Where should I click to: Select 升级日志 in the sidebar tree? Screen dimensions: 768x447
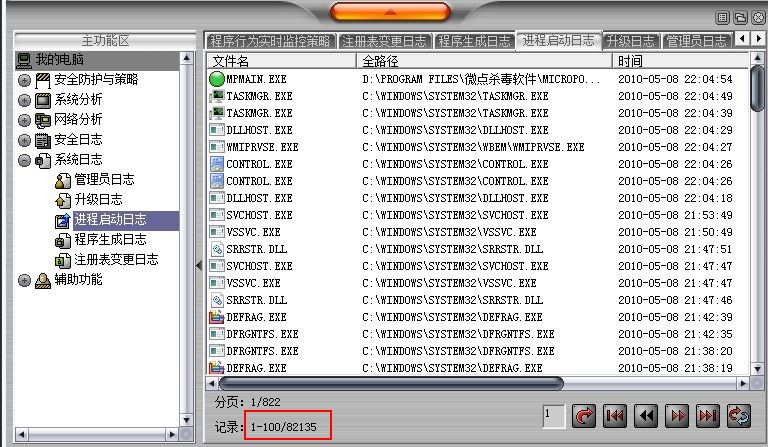pyautogui.click(x=98, y=200)
